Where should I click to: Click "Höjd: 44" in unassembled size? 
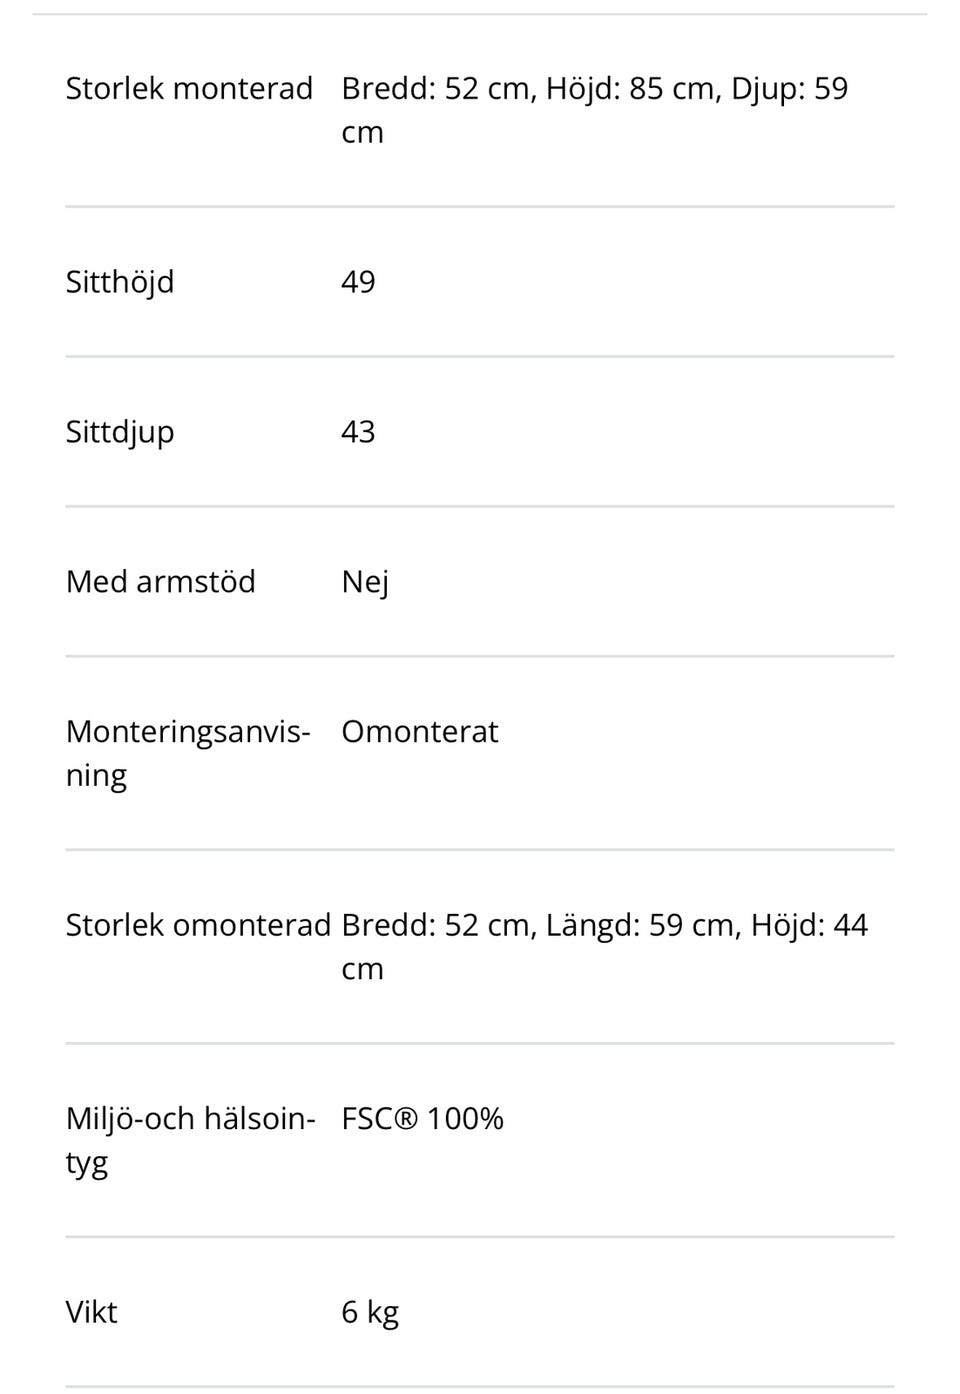[809, 924]
